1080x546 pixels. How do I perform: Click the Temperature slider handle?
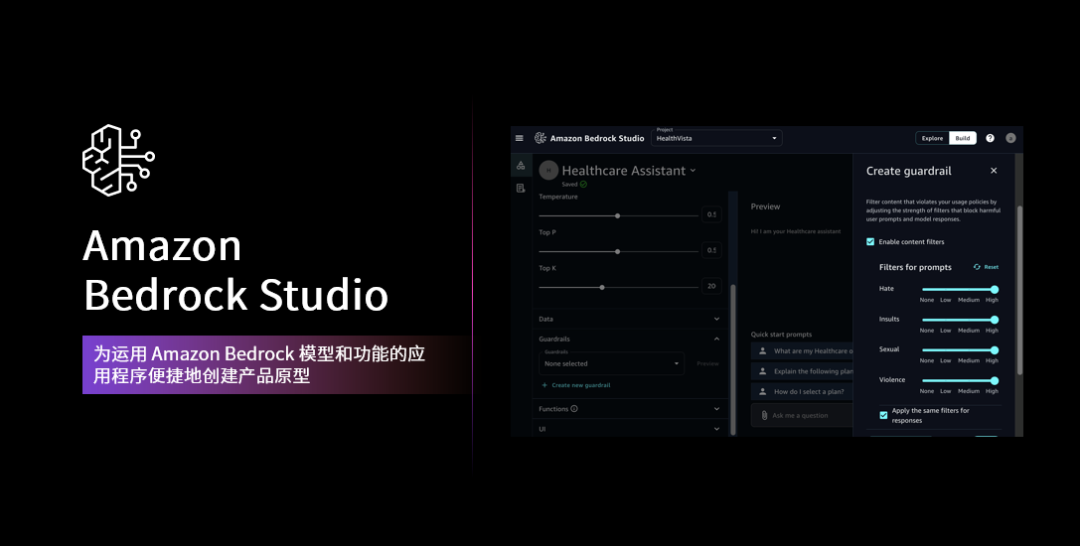pos(618,216)
